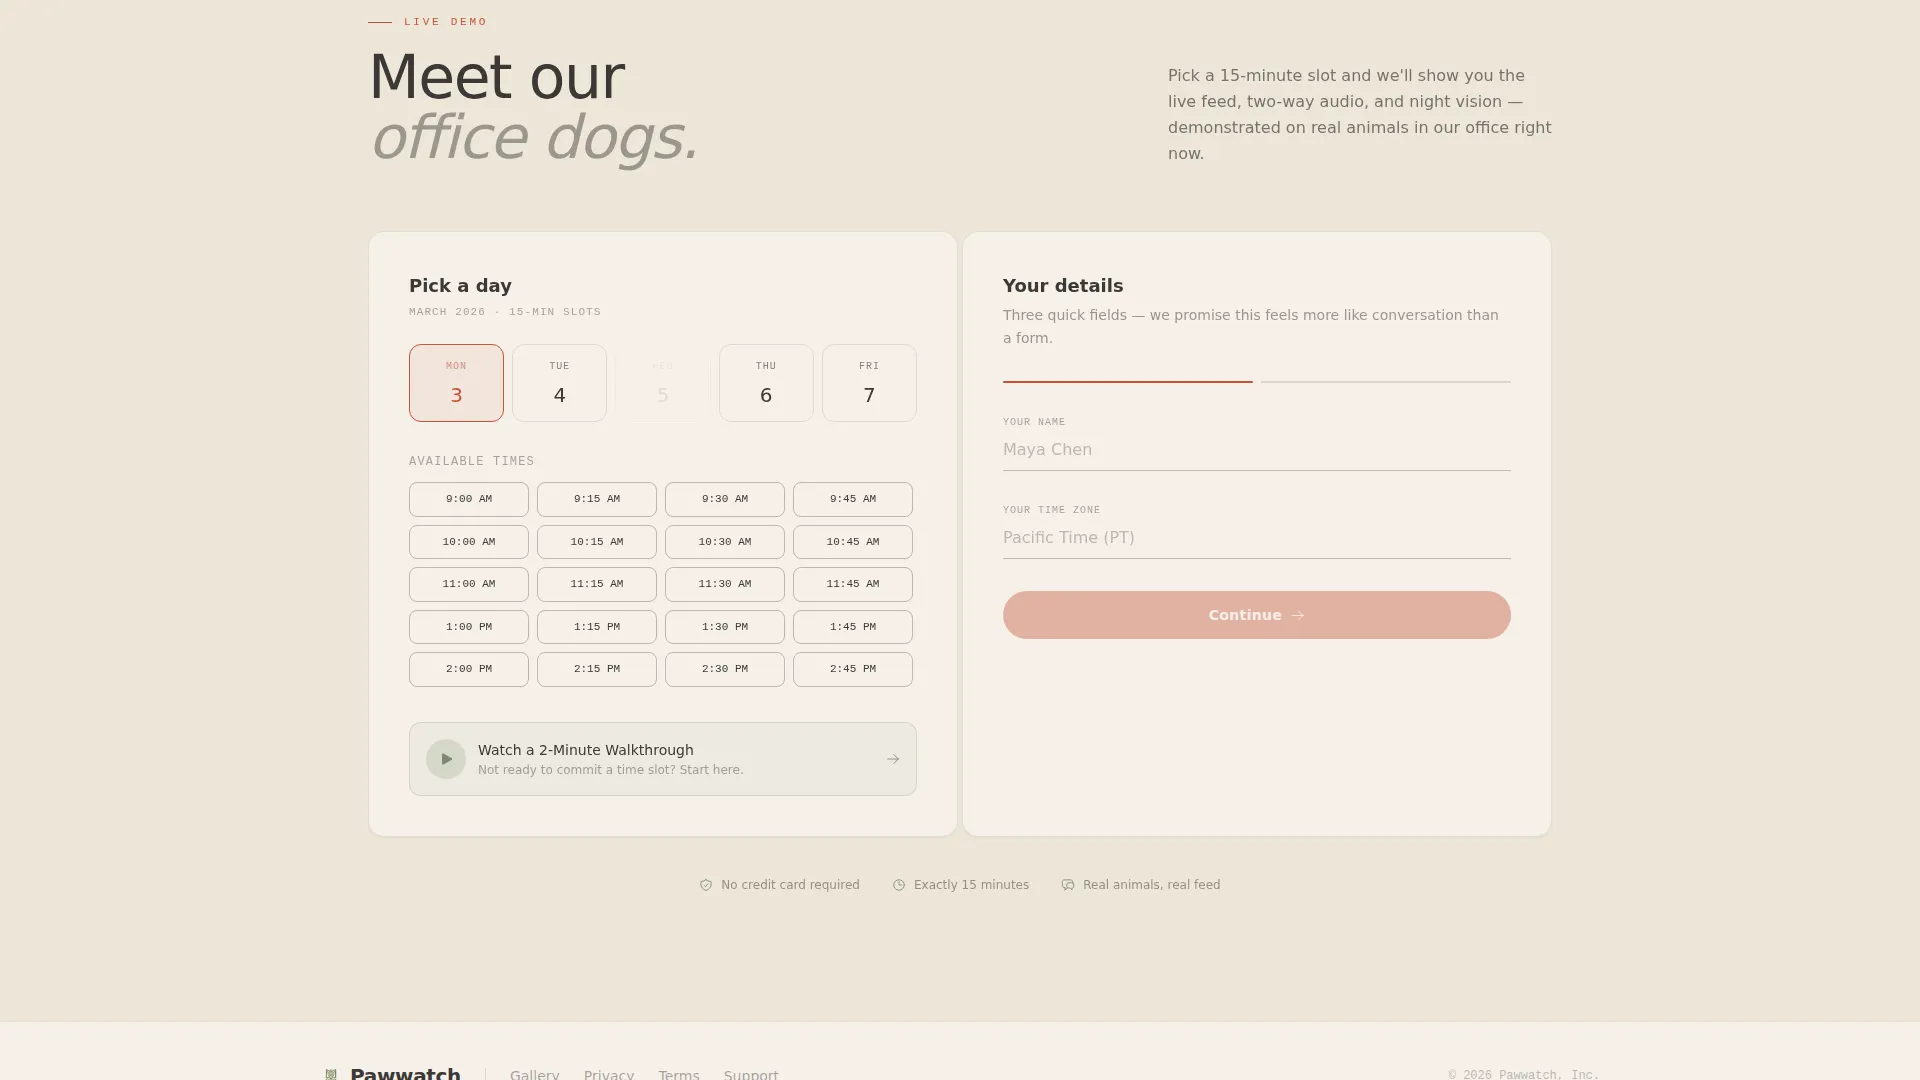1920x1080 pixels.
Task: Pick the 9:30 AM time slot
Action: 725,499
